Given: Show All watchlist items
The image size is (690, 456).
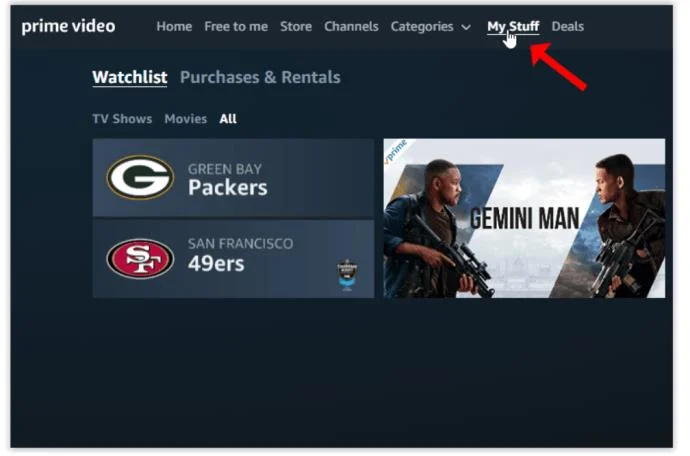Looking at the screenshot, I should click(228, 119).
